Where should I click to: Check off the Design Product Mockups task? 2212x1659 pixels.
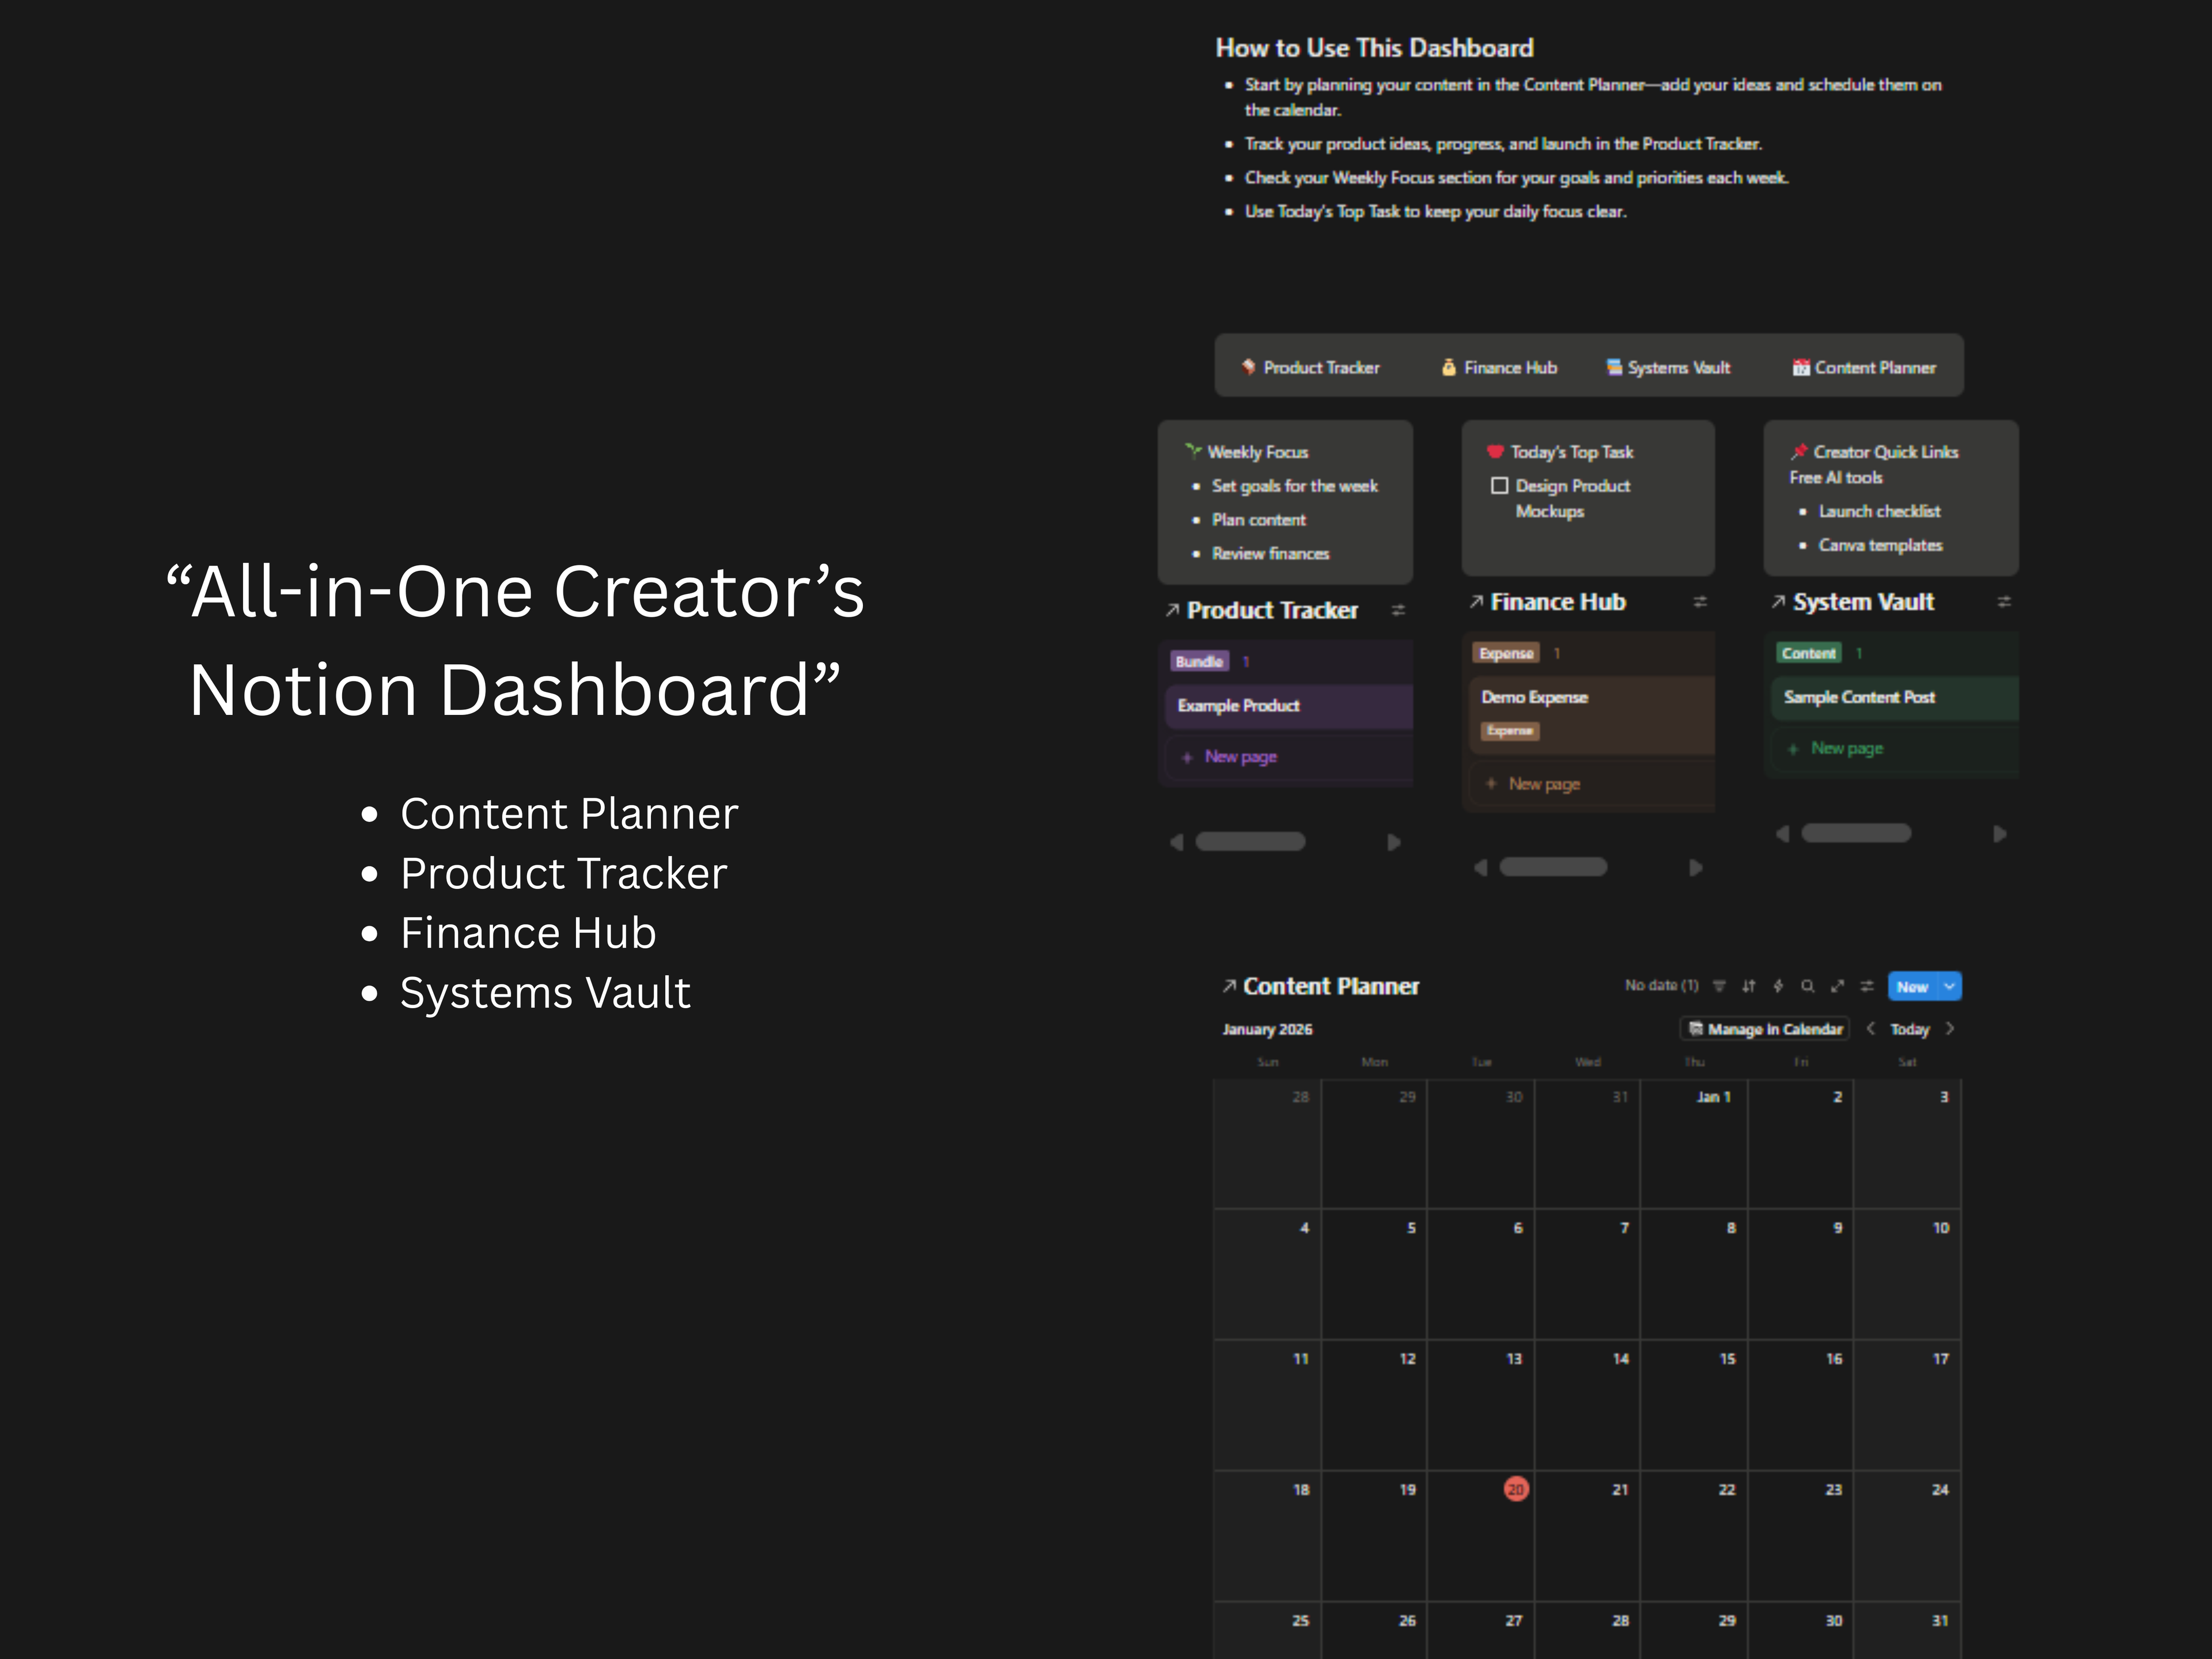tap(1501, 486)
